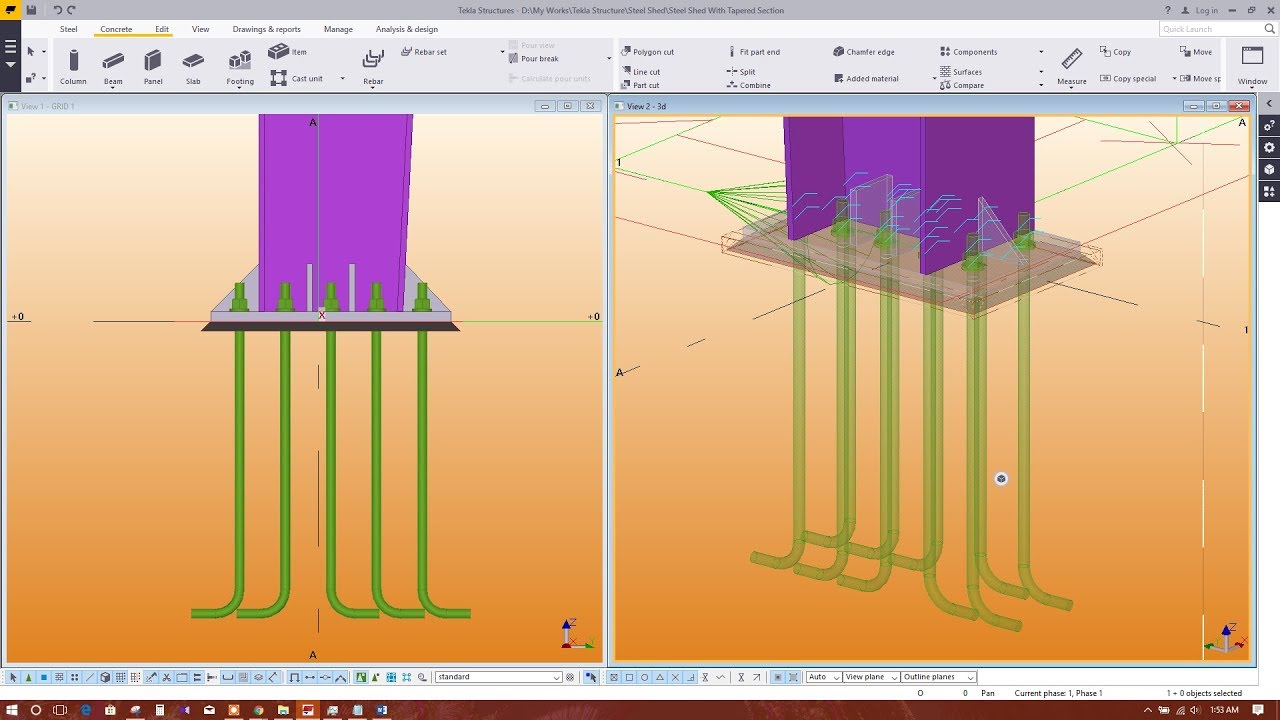Click the Undo arrow
This screenshot has width=1280, height=720.
pos(57,10)
